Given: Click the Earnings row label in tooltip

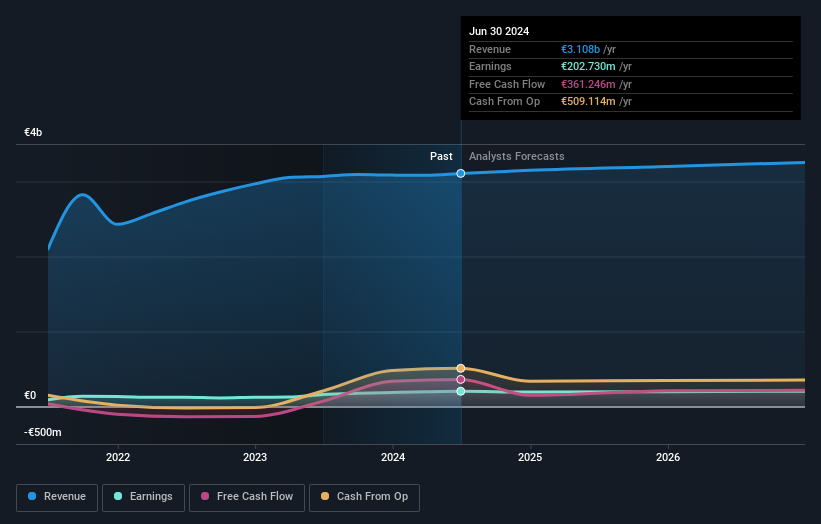Looking at the screenshot, I should [x=490, y=66].
